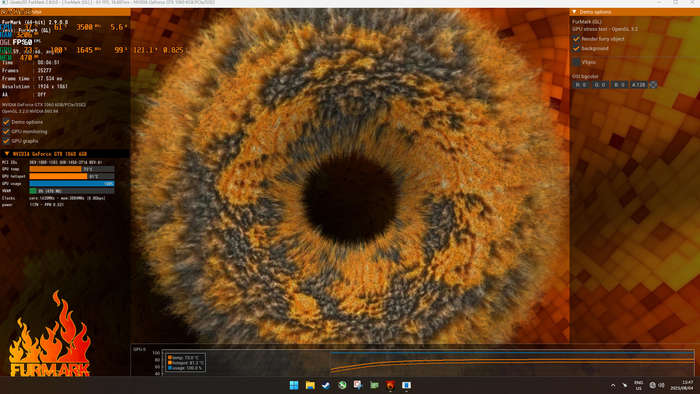Click the FurMark flame logo

tap(49, 334)
